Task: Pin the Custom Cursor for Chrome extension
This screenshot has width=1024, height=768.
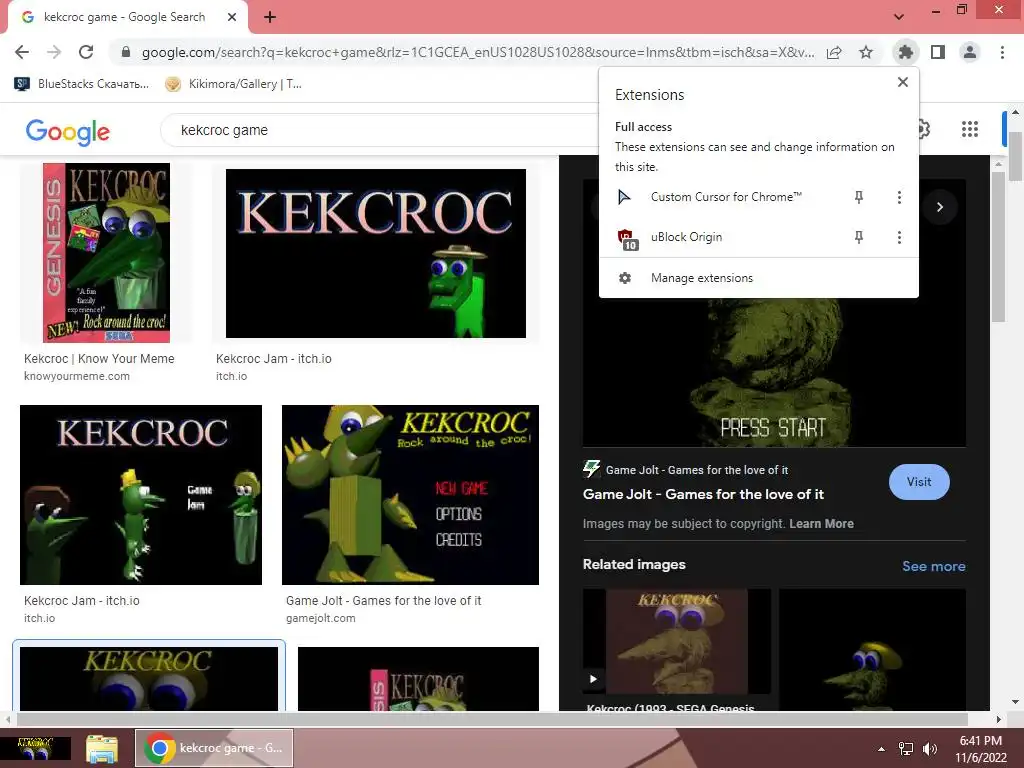Action: tap(859, 197)
